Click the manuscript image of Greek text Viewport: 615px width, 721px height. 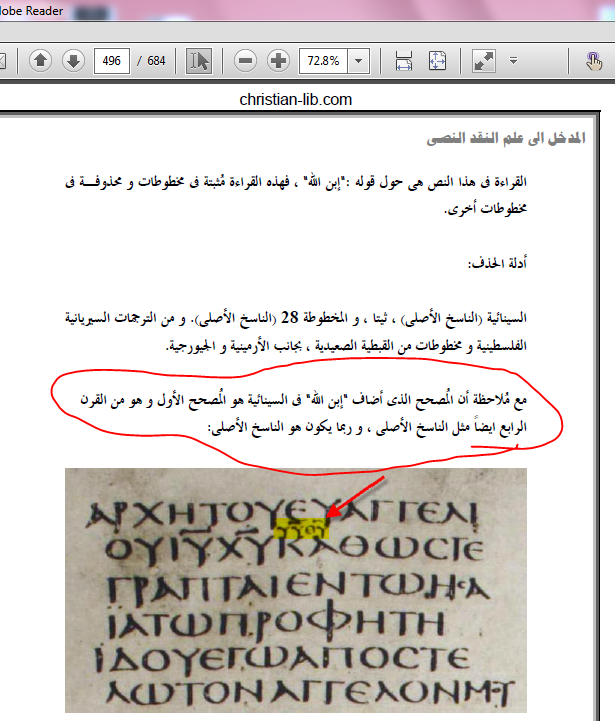click(x=296, y=590)
